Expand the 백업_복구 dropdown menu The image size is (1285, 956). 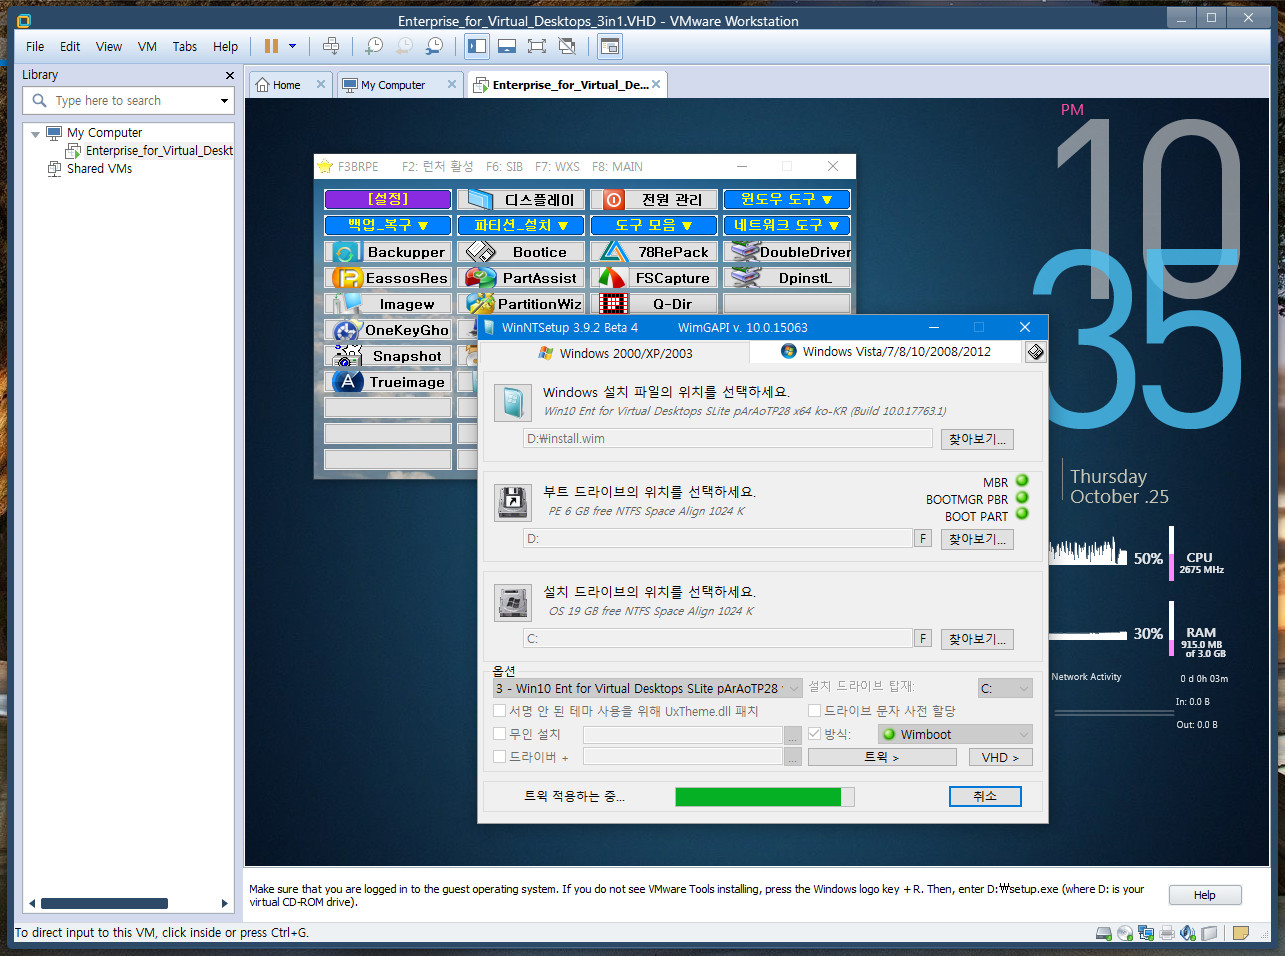[x=388, y=225]
